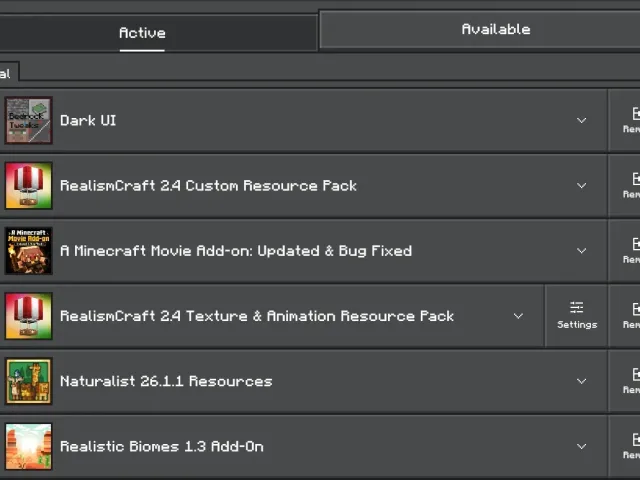Select the Dark UI pack name
640x480 pixels.
[x=88, y=120]
